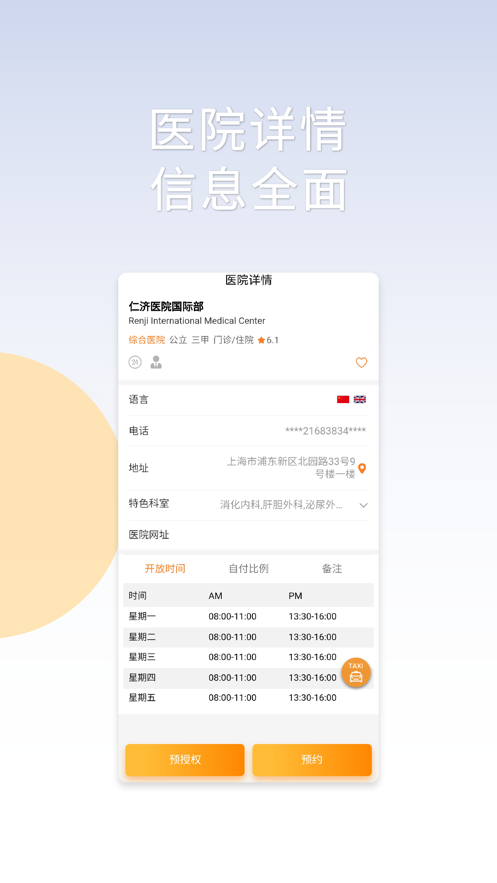Switch to the 备注 tab

[332, 569]
